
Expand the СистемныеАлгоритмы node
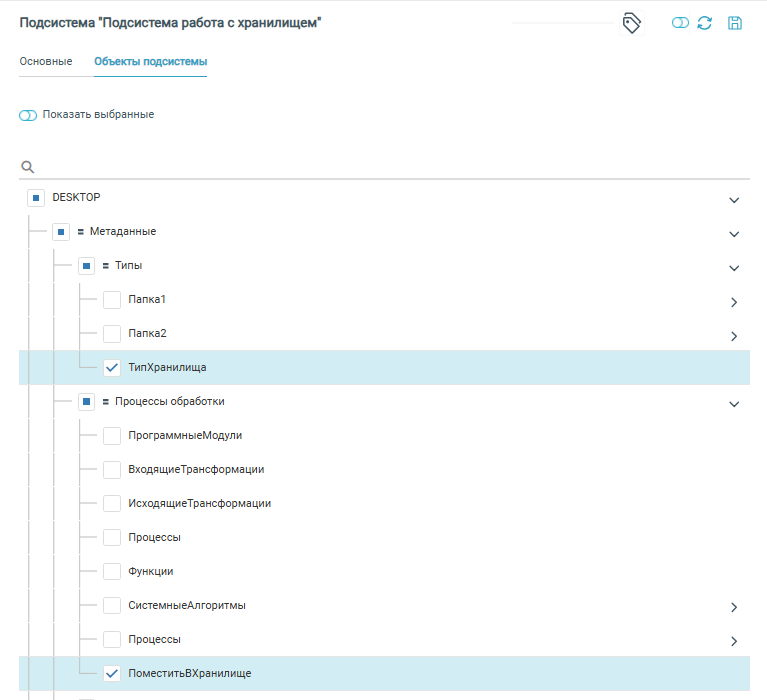(x=734, y=607)
